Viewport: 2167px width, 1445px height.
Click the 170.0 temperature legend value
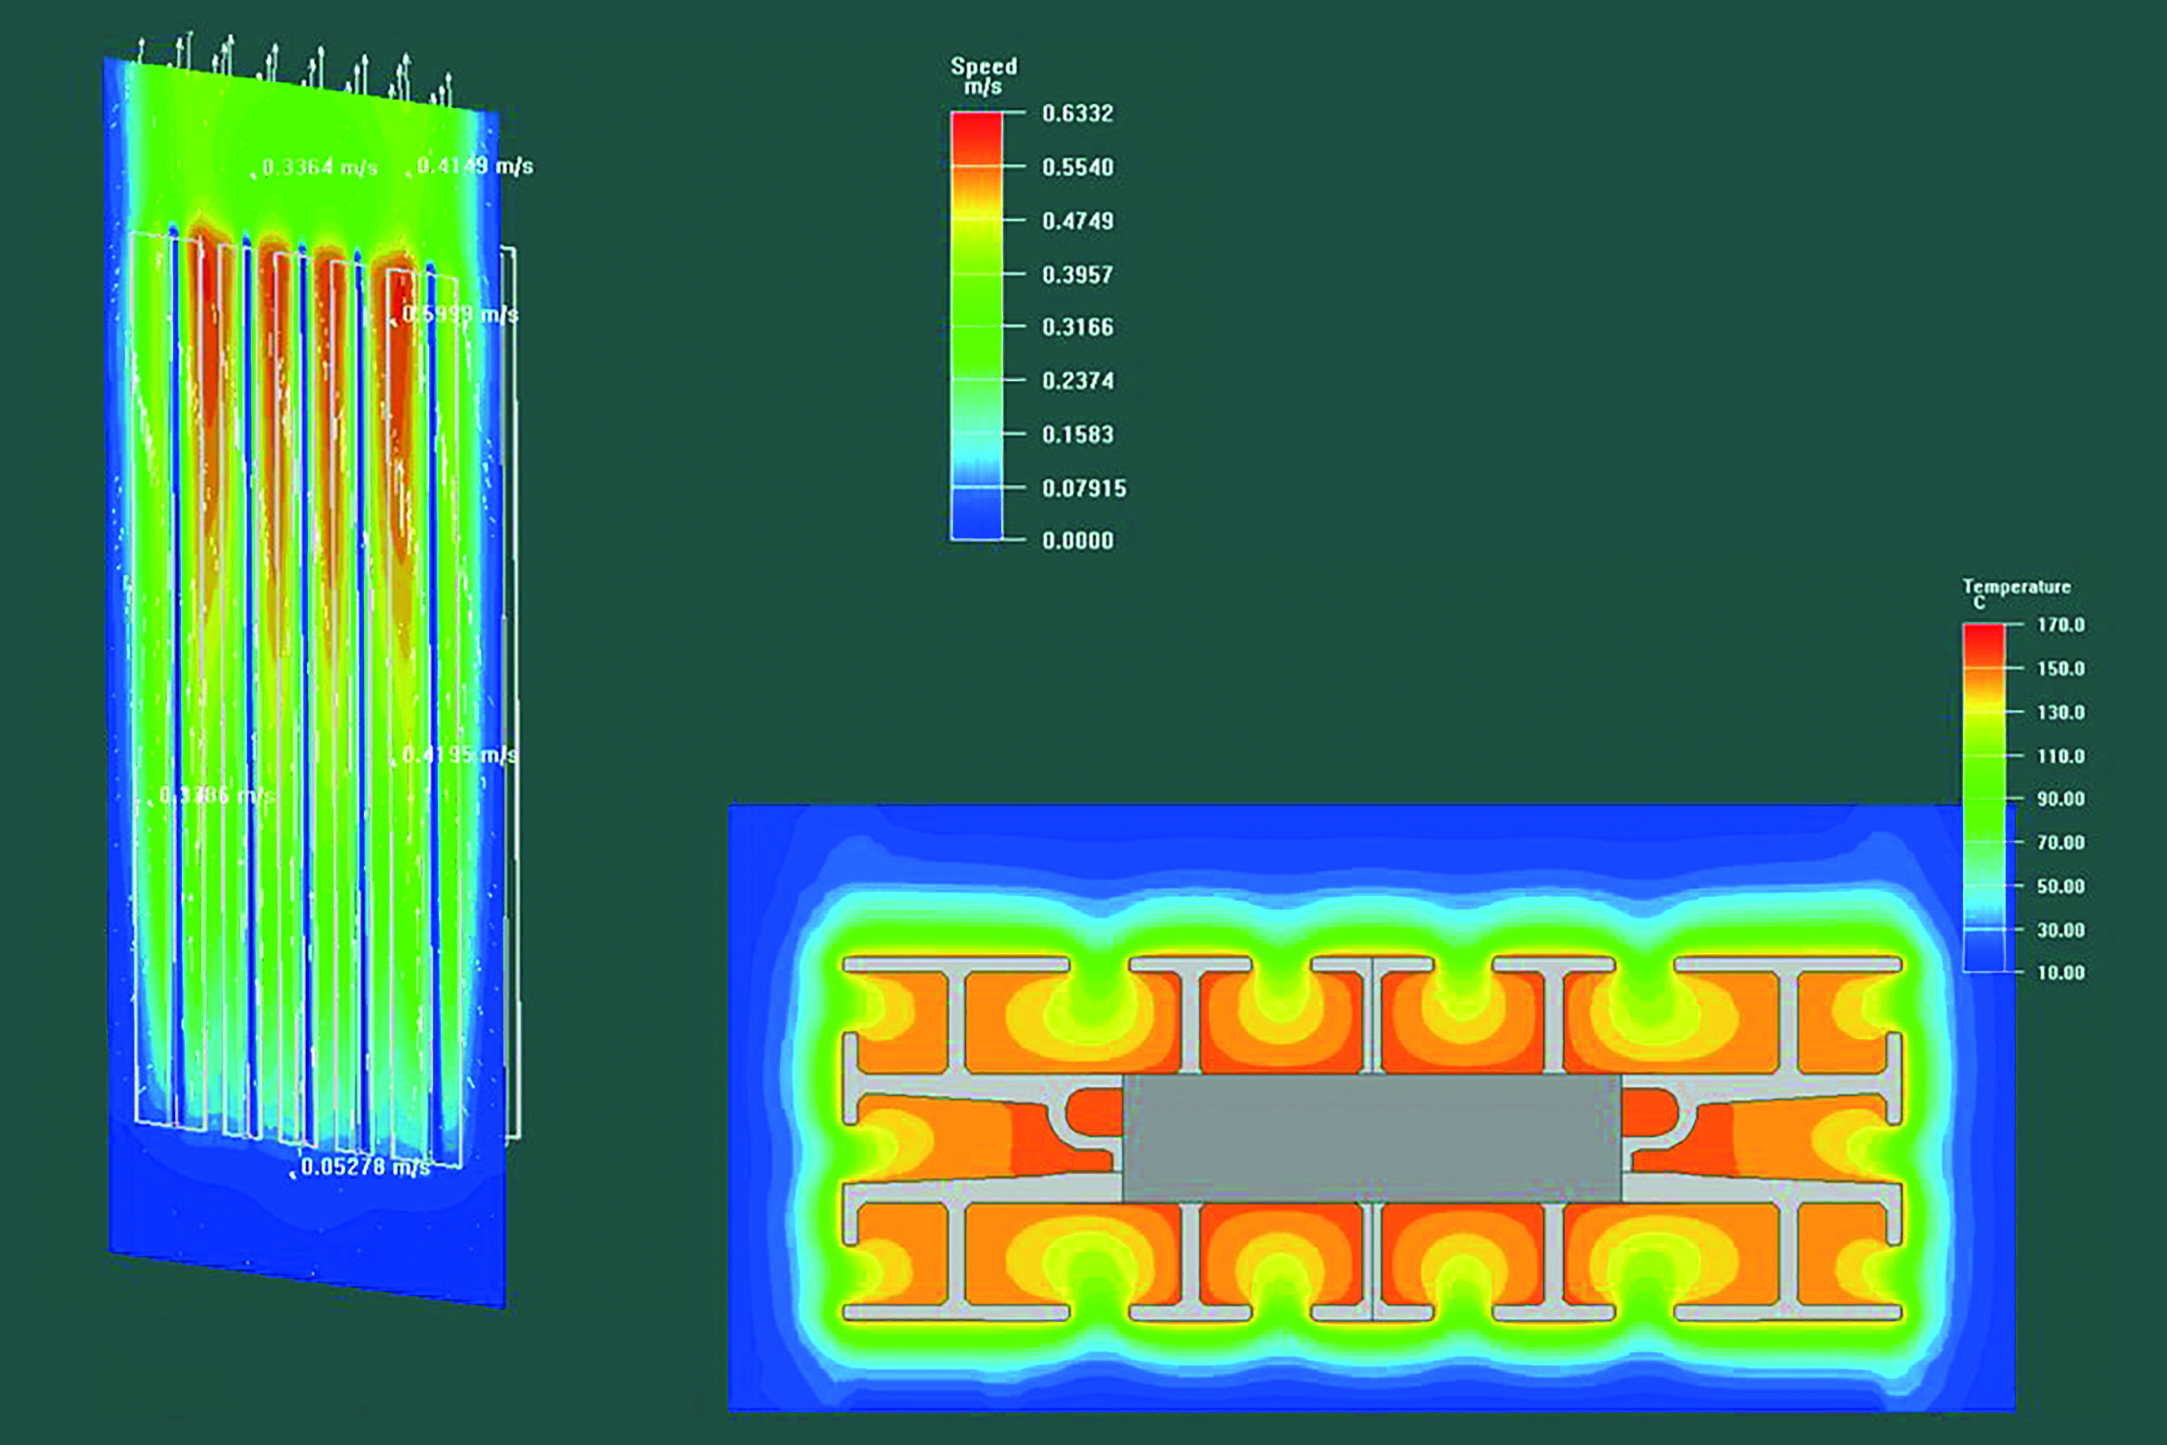click(x=2060, y=625)
